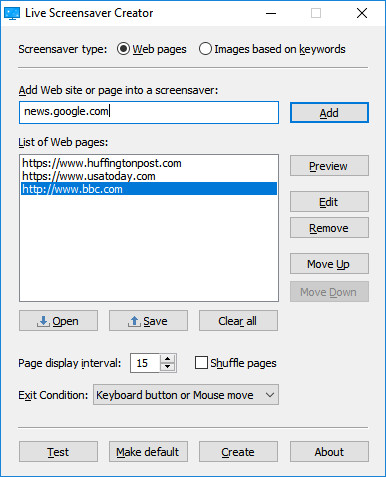Open a saved list of pages
386x477 pixels.
pos(58,321)
